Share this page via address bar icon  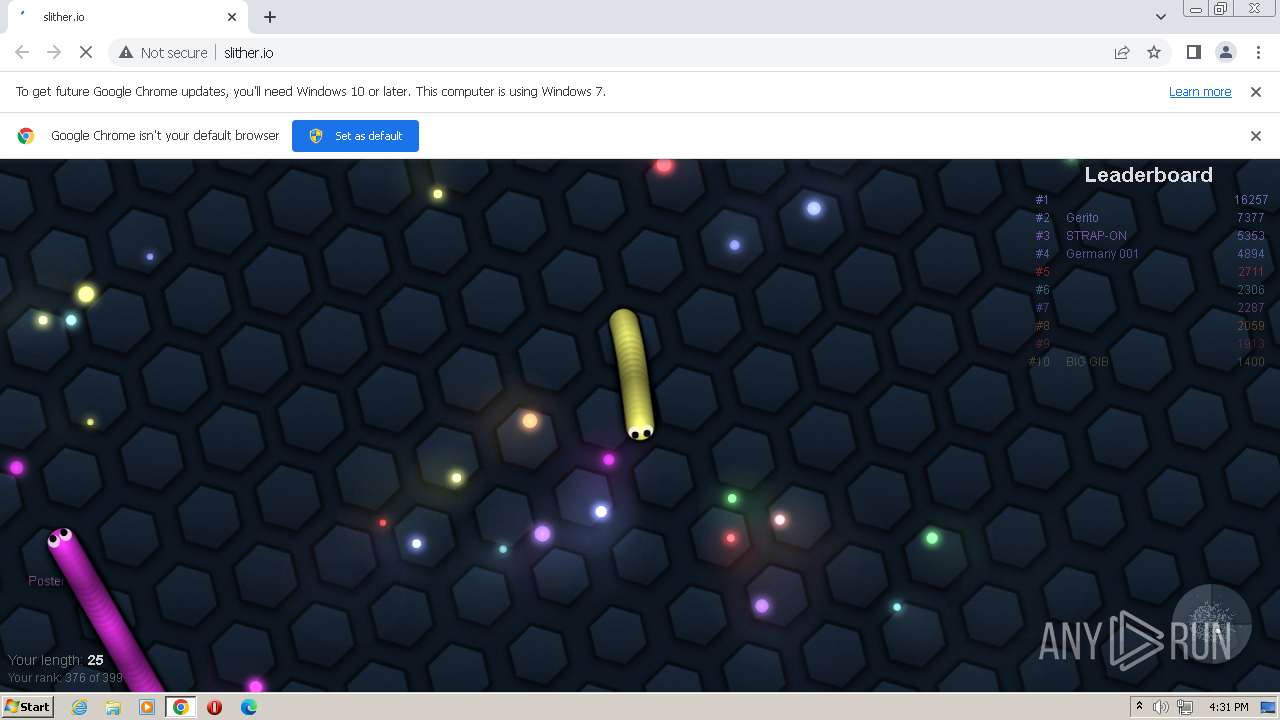click(1122, 52)
